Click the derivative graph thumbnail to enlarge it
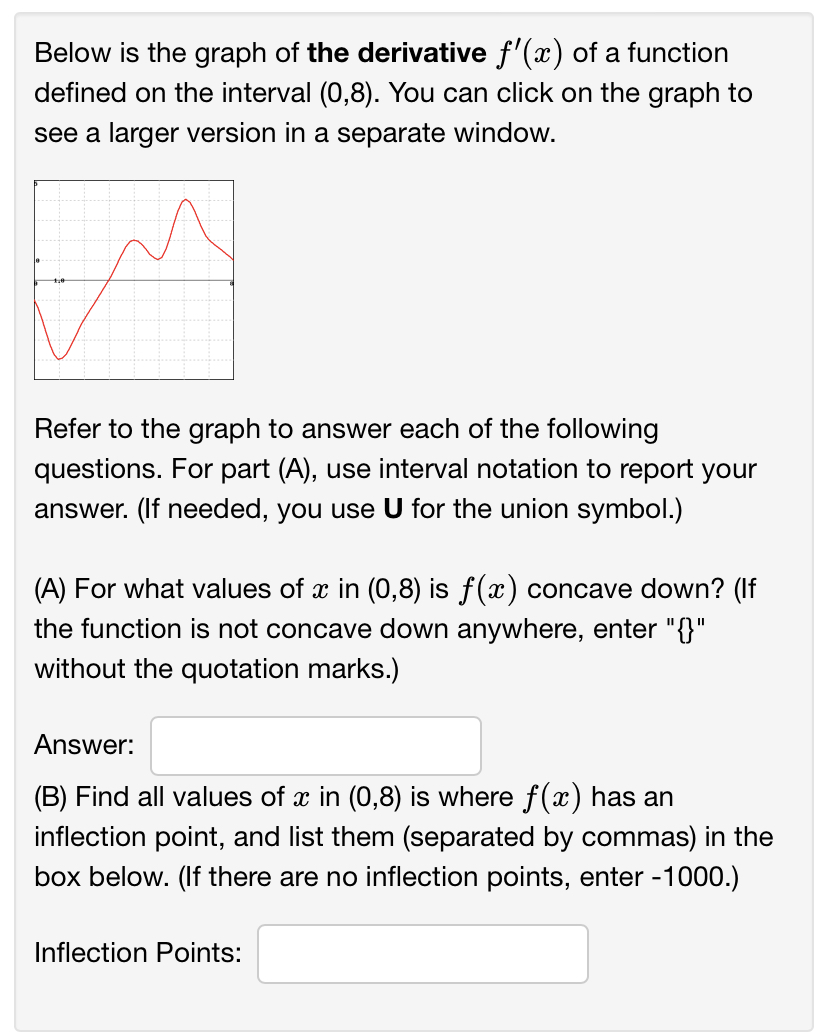The image size is (828, 1033). tap(134, 280)
